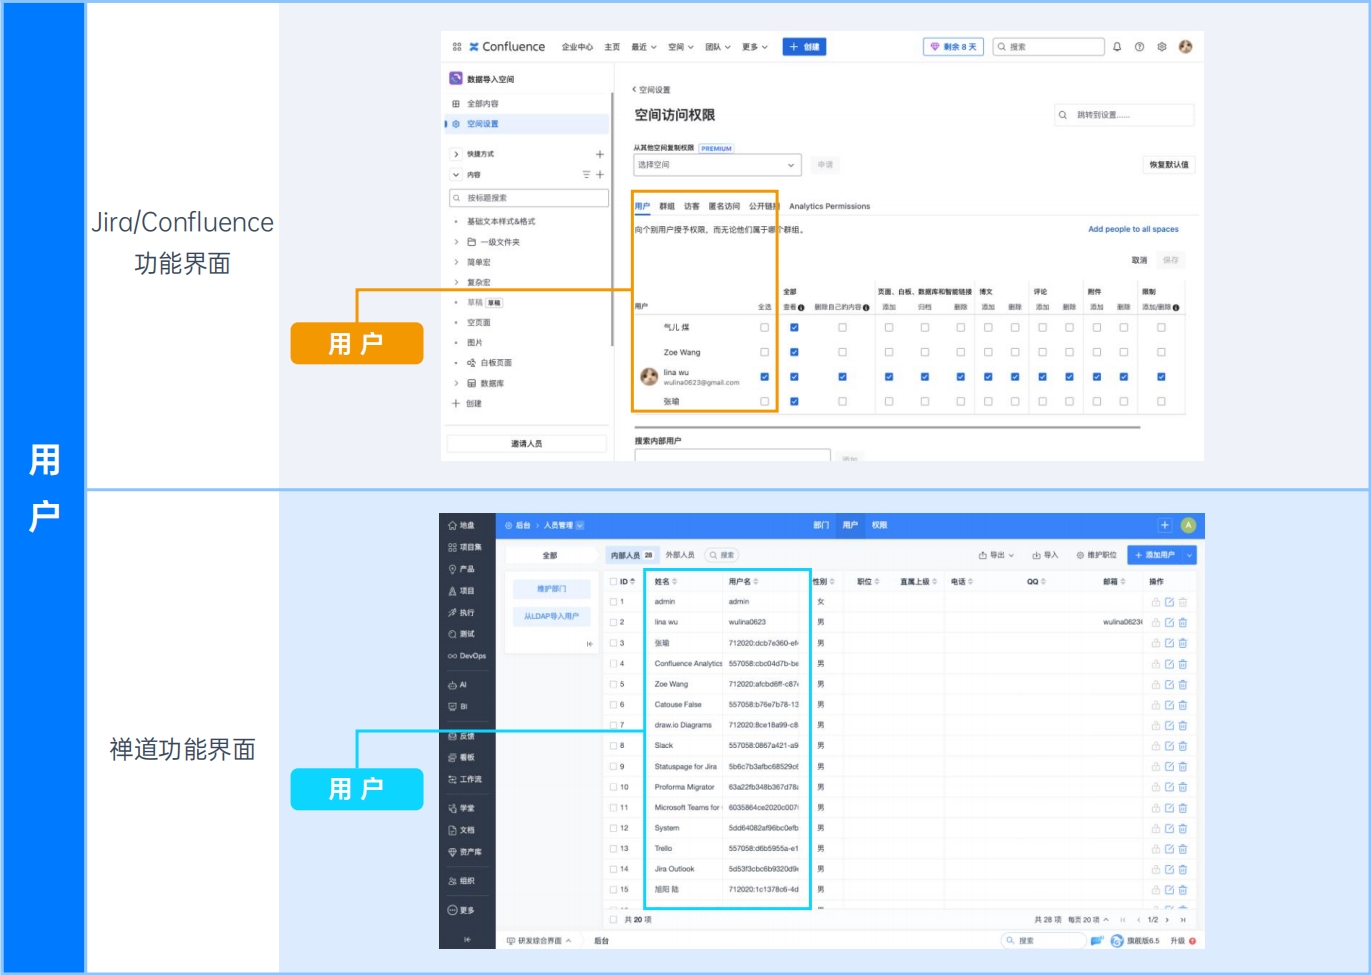Open 执行 in the ZenTao sidebar
This screenshot has height=975, width=1371.
click(462, 612)
